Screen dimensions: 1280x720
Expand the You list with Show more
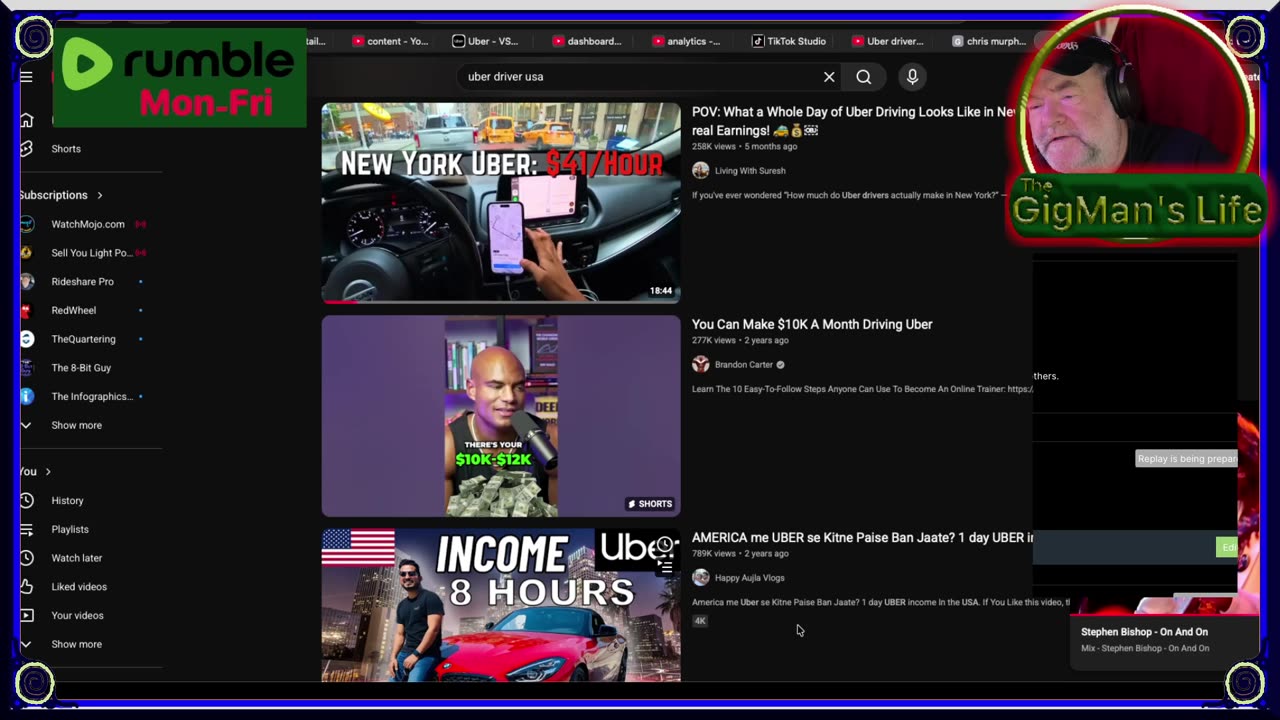point(77,644)
